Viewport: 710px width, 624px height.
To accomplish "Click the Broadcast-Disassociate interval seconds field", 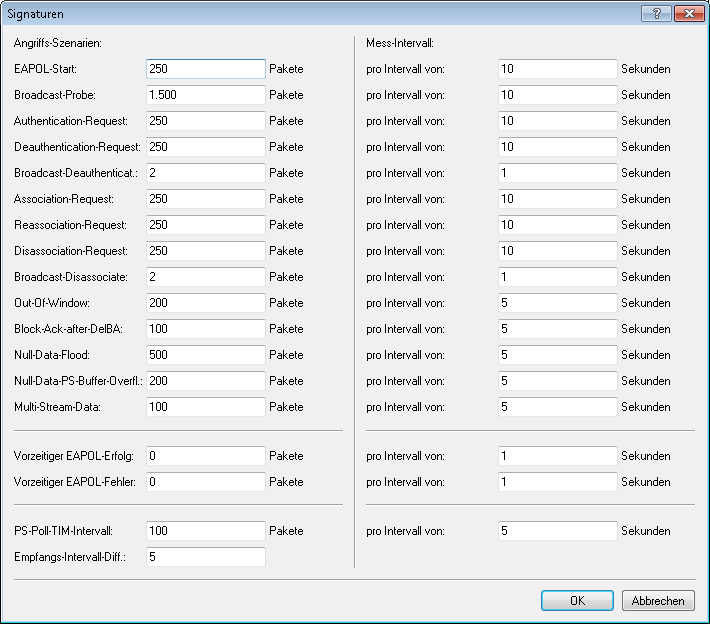I will pos(557,277).
